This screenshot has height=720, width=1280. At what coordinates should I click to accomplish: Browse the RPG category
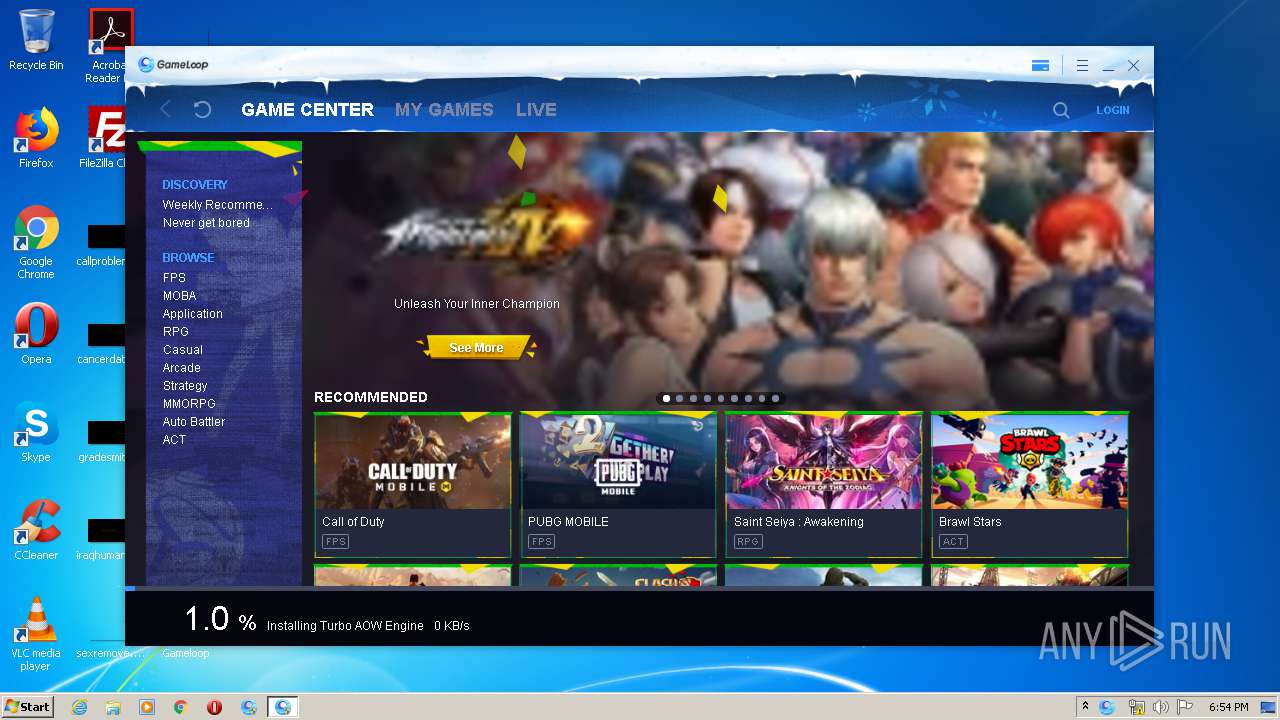point(176,332)
